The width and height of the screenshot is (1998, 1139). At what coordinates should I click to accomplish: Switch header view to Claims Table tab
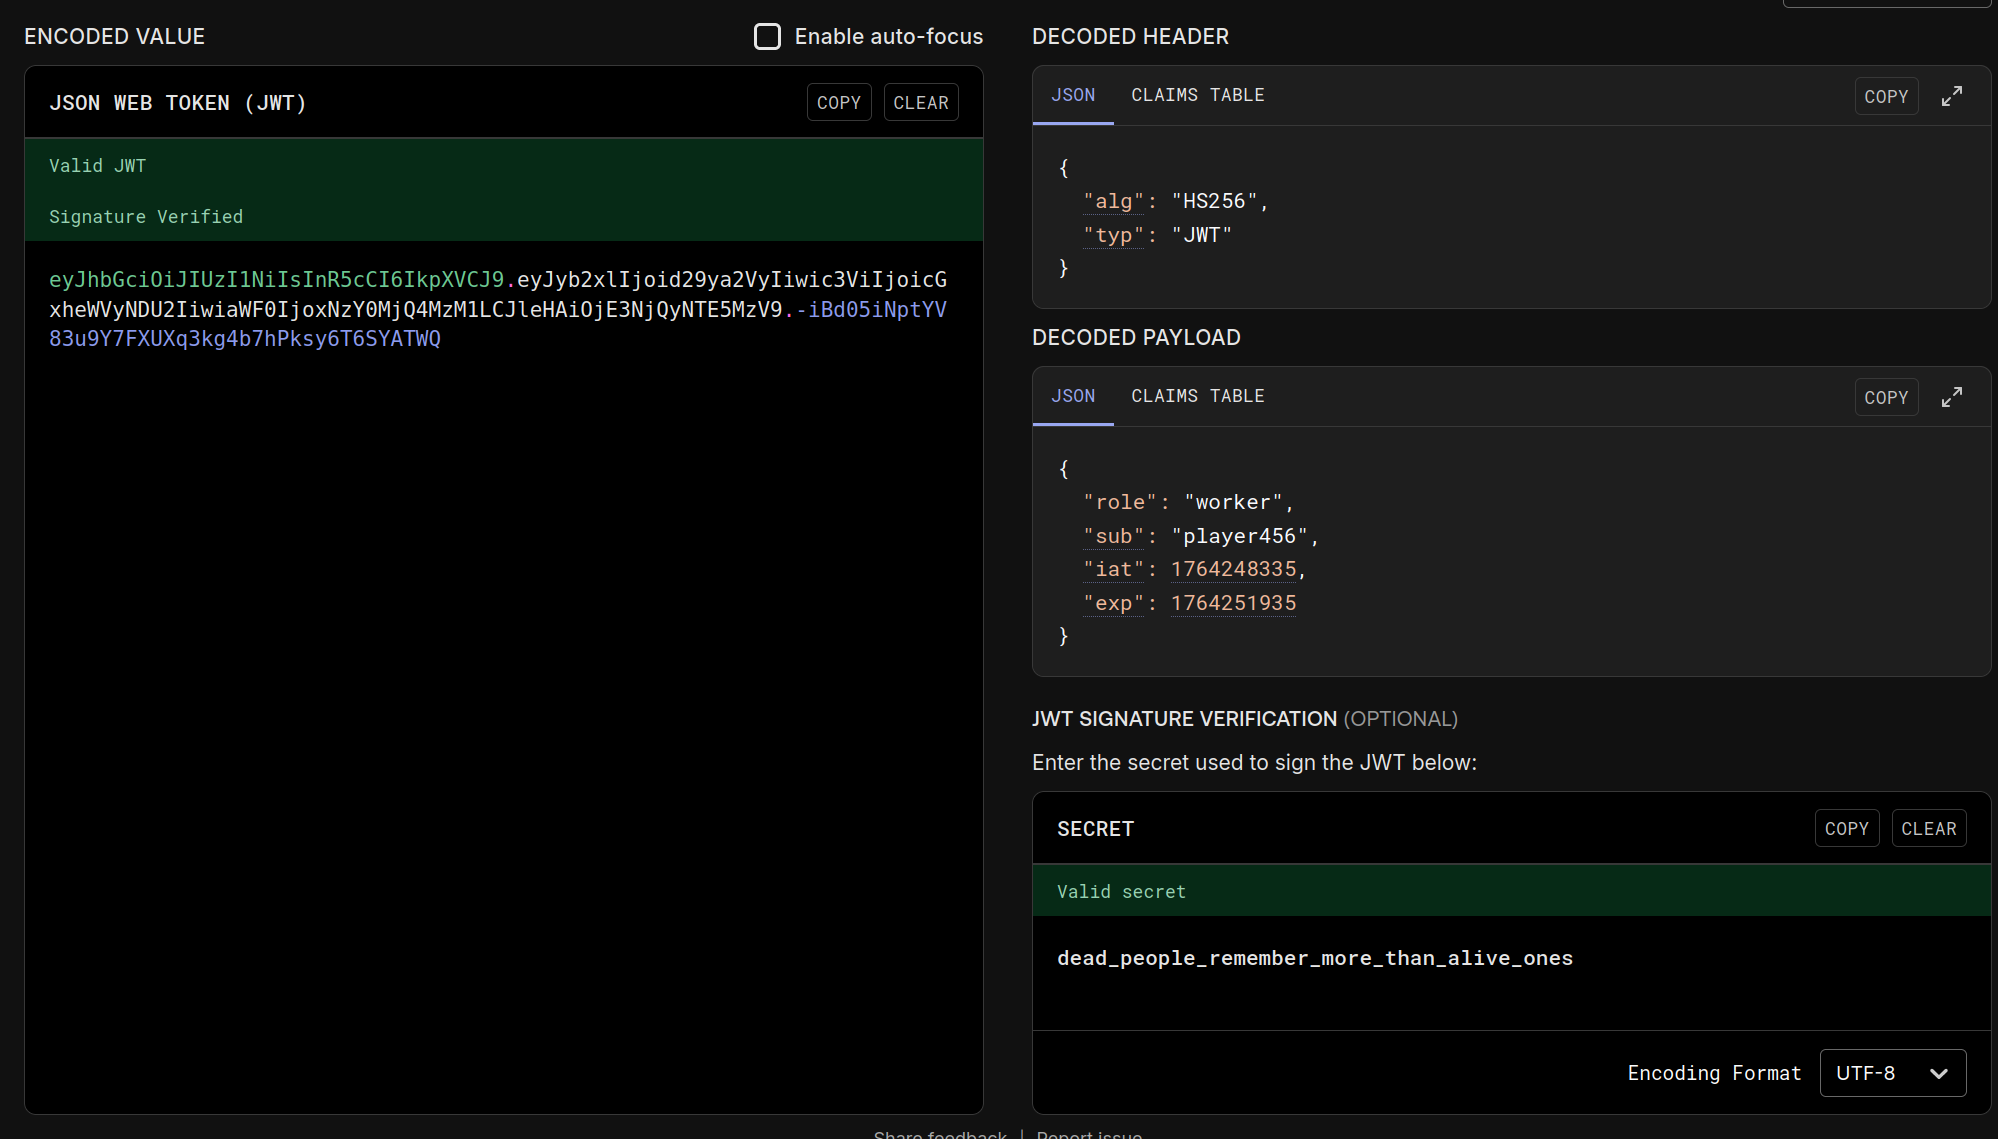[1197, 95]
